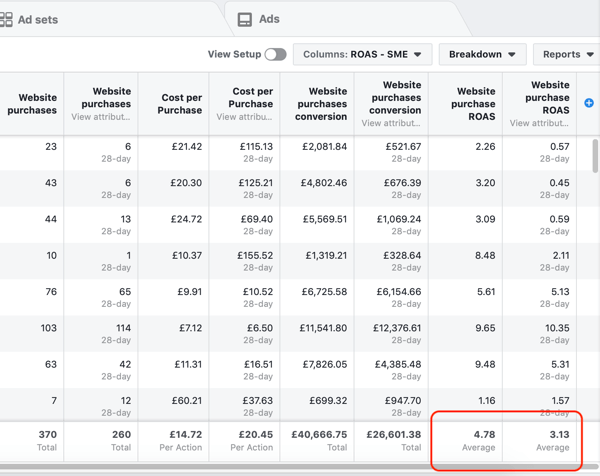Viewport: 600px width, 476px height.
Task: Open the Reports dropdown menu
Action: tap(566, 54)
